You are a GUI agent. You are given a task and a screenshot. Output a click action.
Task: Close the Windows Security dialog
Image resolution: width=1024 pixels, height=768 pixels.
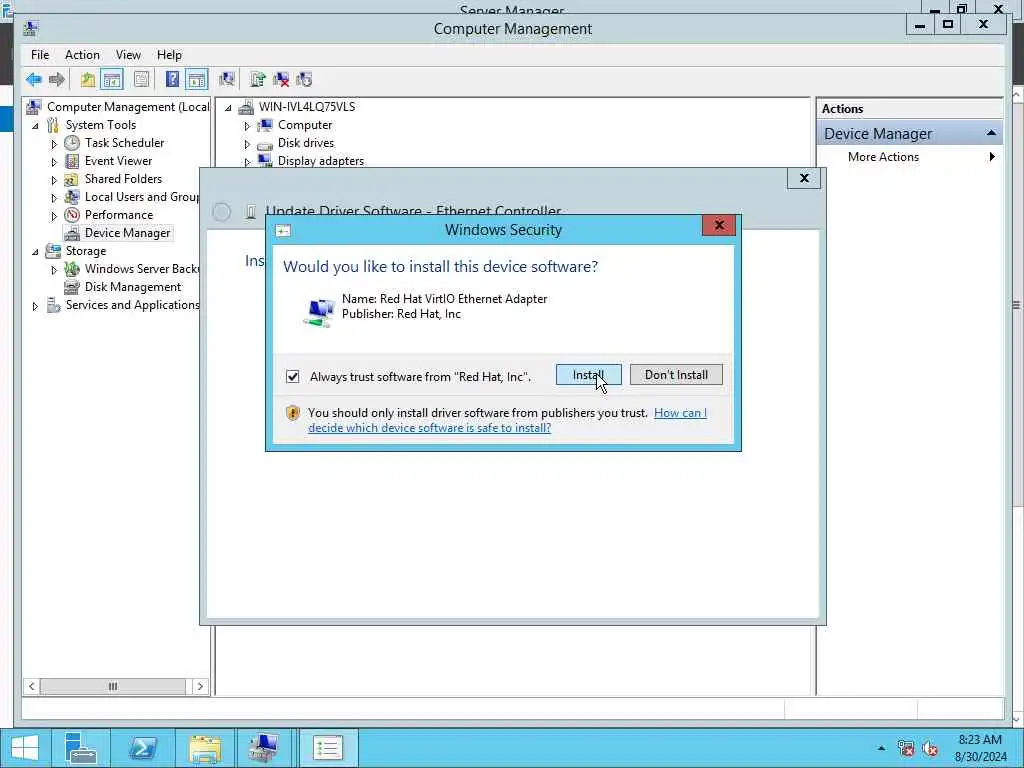[719, 225]
